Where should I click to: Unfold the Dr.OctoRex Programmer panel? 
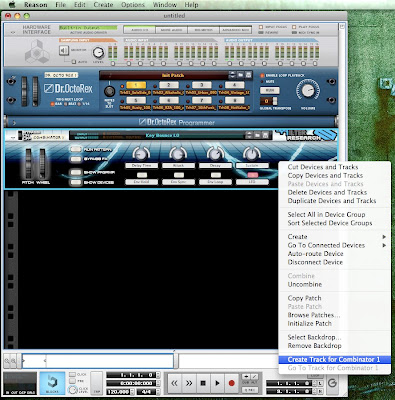pos(14,123)
